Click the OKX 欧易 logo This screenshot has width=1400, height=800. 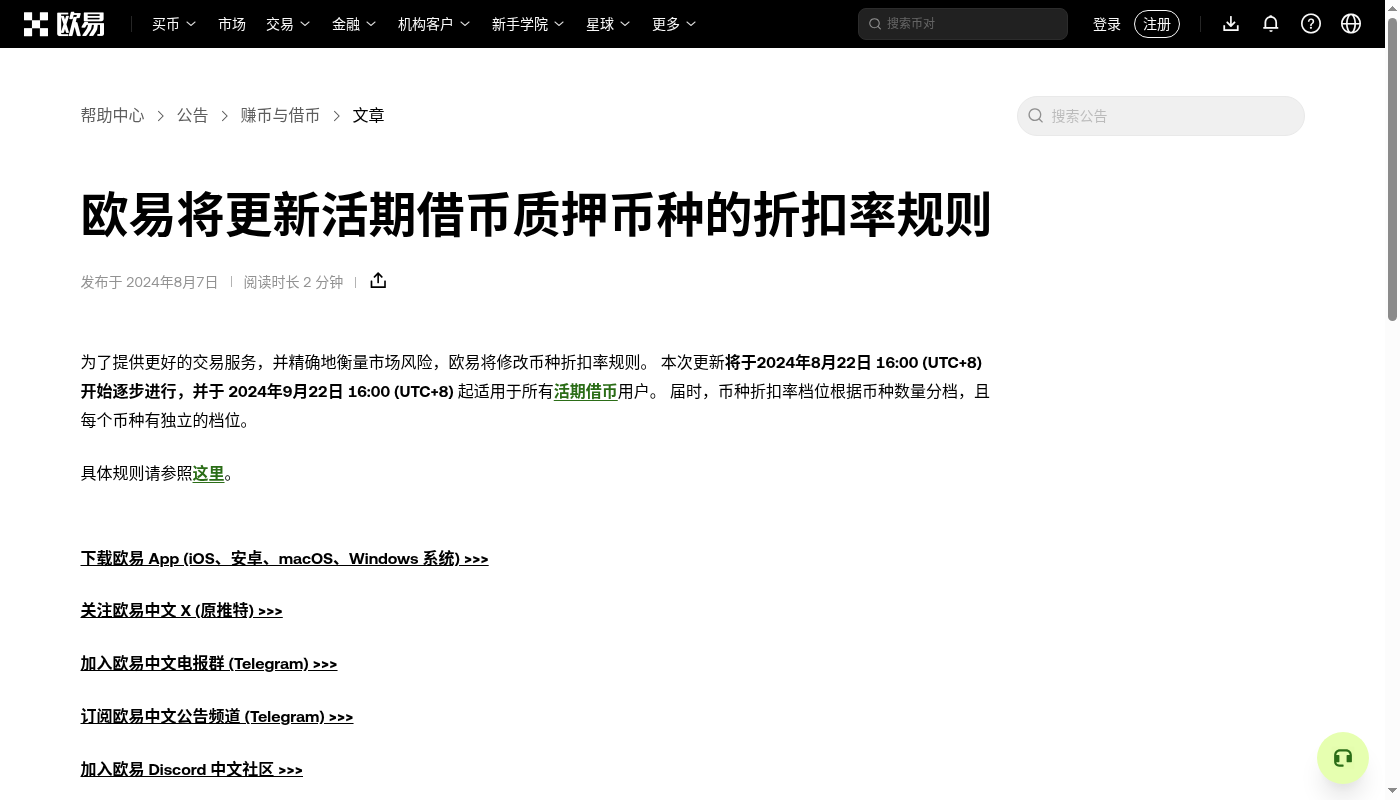(x=64, y=24)
